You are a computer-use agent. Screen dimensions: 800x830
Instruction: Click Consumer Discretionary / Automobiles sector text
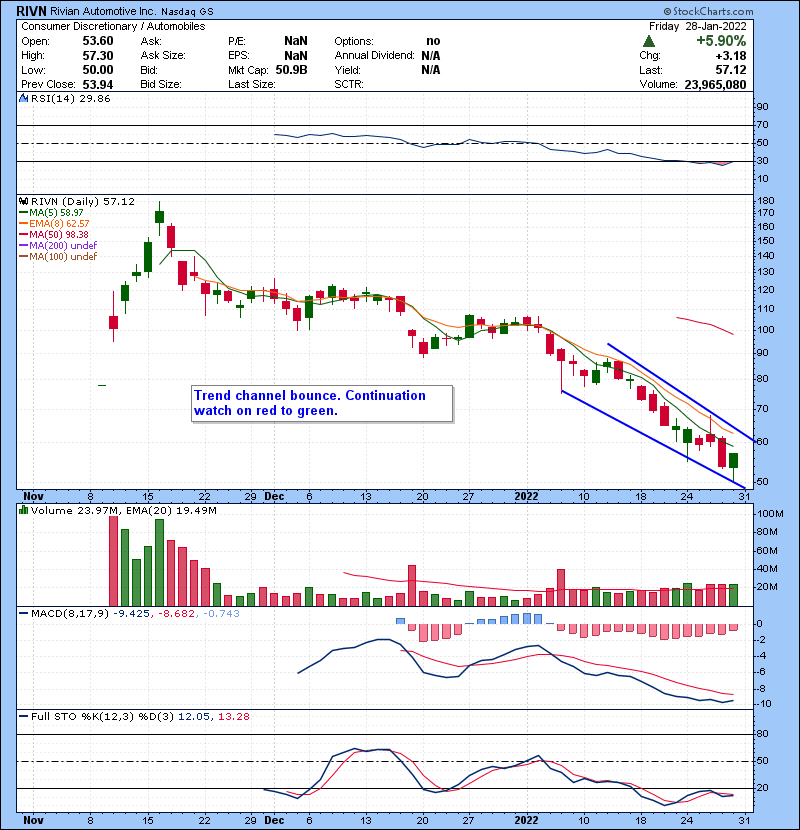click(x=113, y=26)
